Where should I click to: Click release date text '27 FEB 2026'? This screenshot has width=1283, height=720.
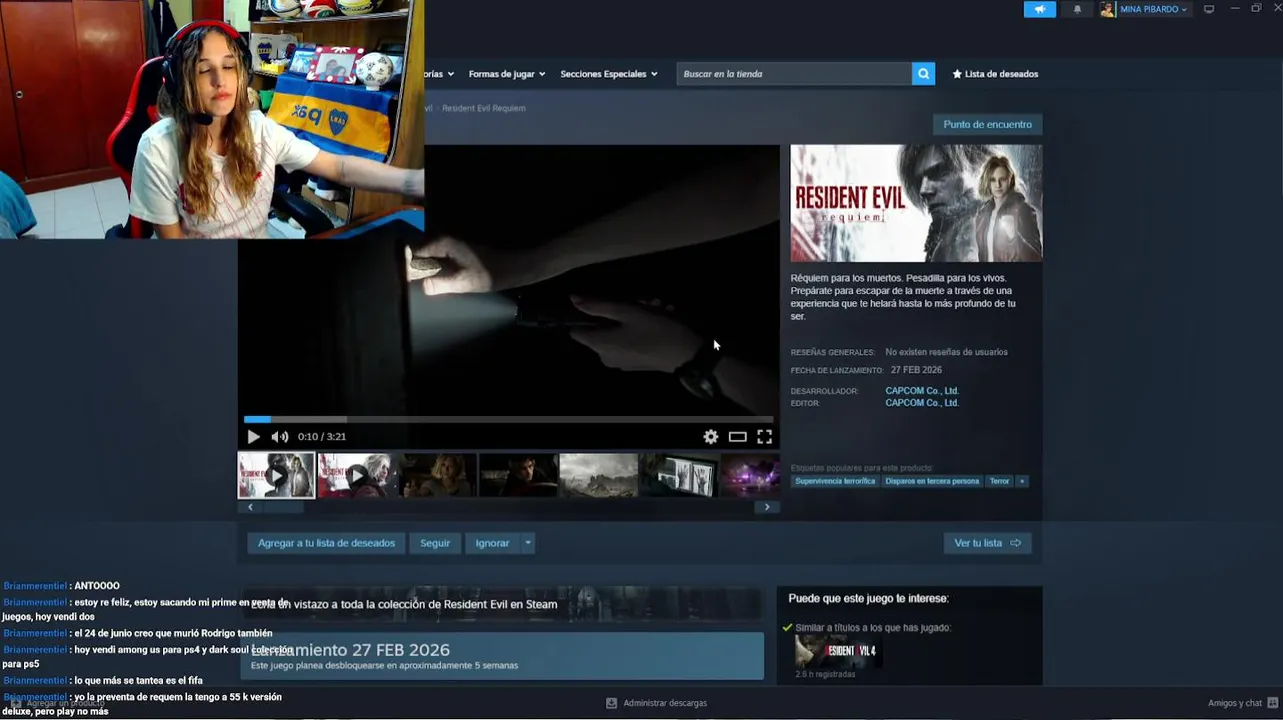(x=916, y=370)
